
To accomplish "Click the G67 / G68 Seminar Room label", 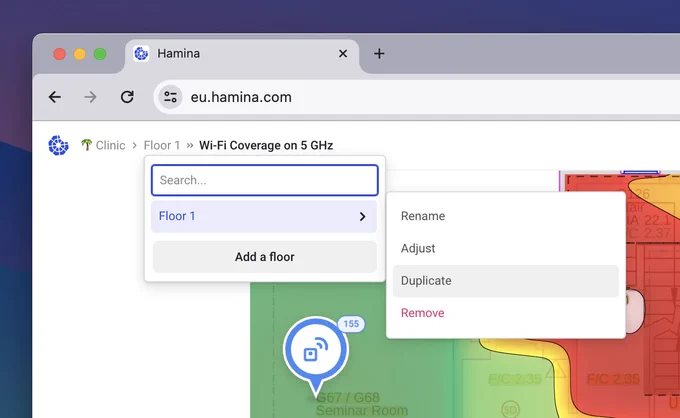I will click(362, 404).
